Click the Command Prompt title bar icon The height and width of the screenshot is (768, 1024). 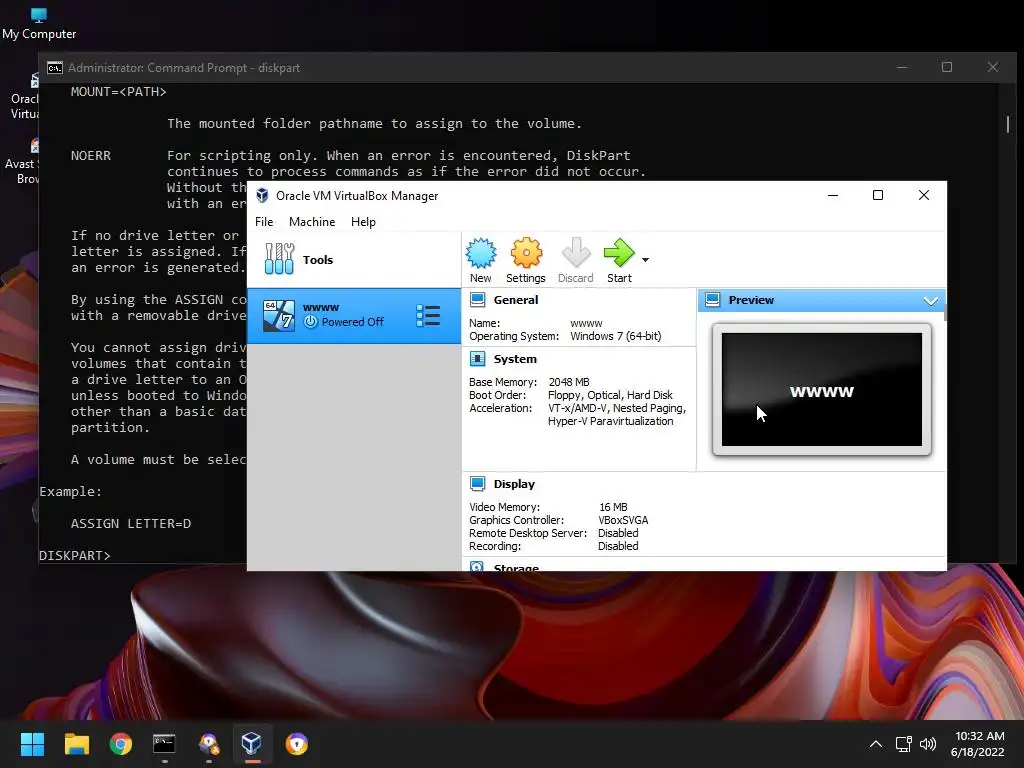point(55,67)
